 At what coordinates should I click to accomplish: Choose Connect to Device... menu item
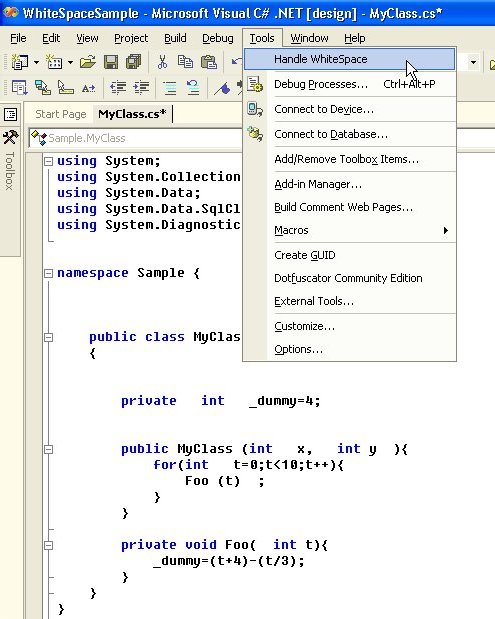pos(350,109)
